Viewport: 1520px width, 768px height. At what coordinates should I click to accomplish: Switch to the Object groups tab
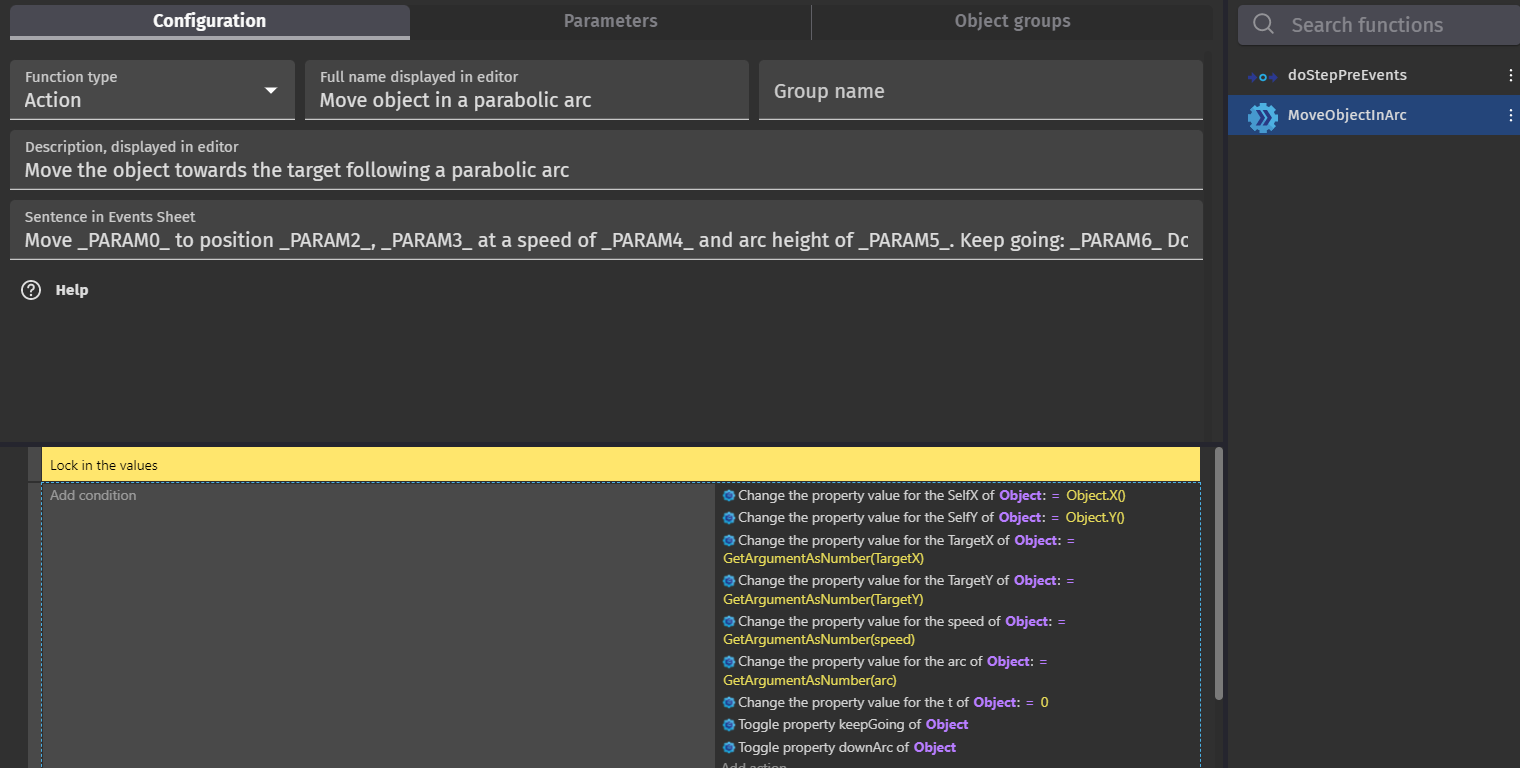[x=1012, y=20]
